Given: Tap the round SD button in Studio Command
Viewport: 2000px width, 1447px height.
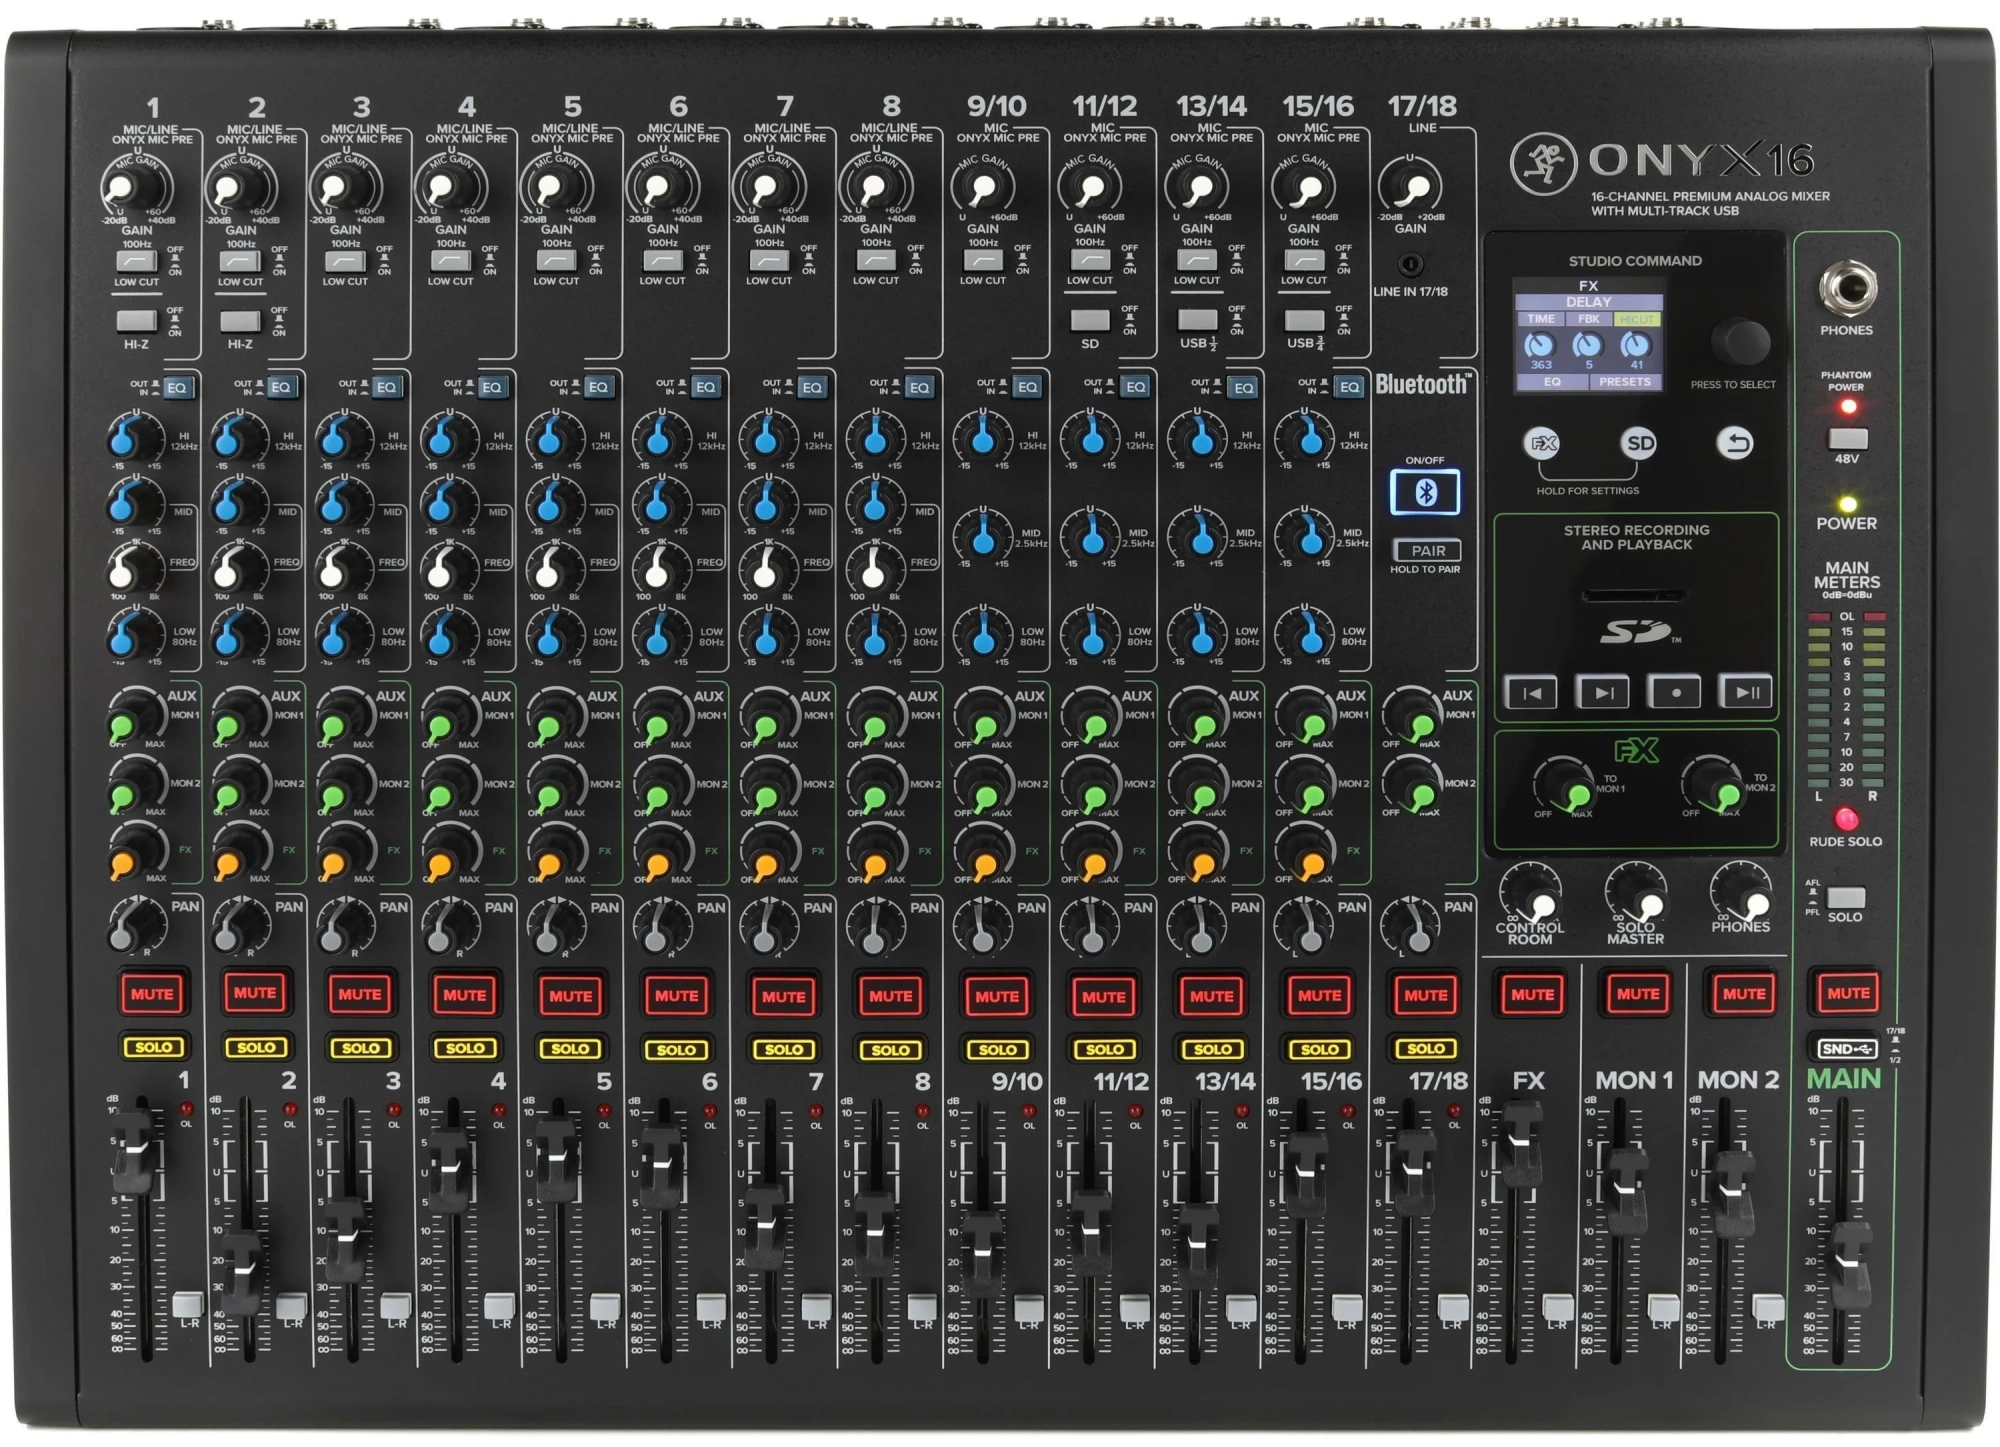Looking at the screenshot, I should tap(1640, 443).
